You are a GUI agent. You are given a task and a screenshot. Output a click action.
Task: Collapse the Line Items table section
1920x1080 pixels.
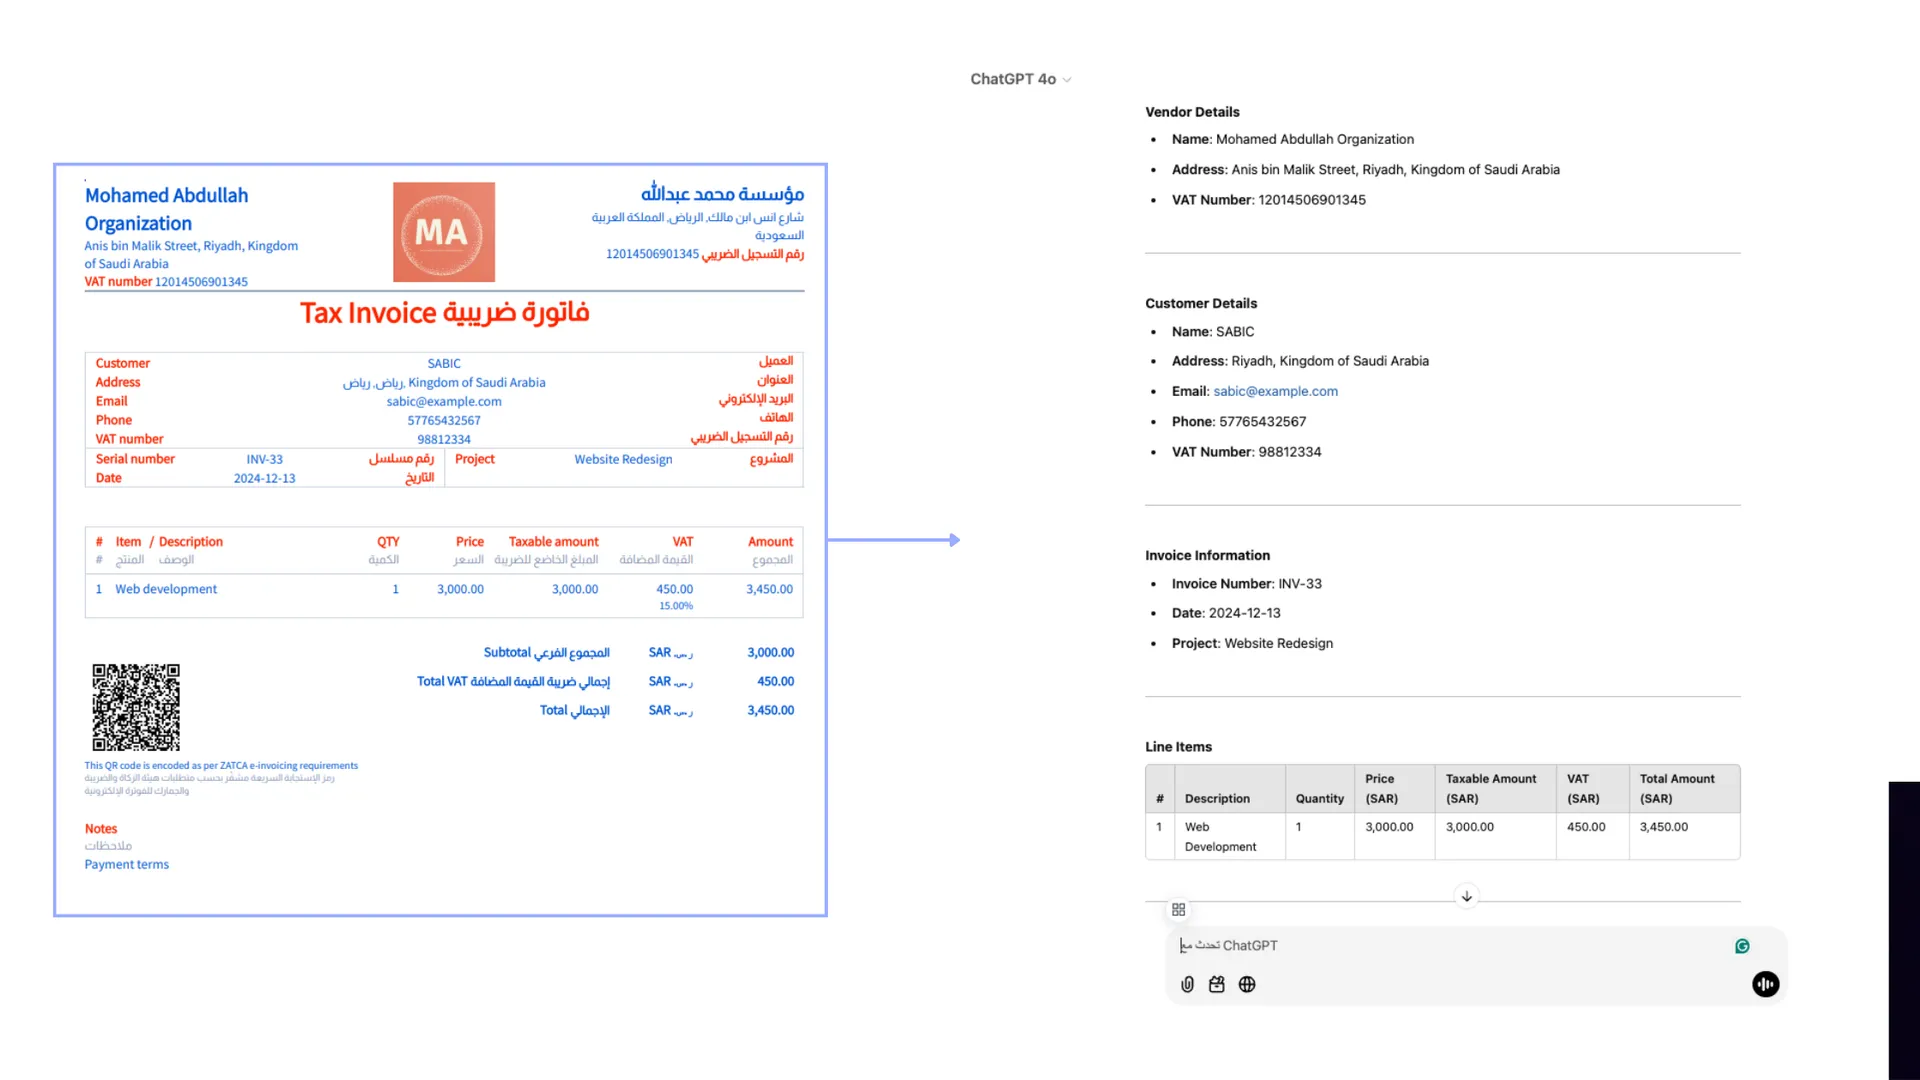click(x=1178, y=746)
